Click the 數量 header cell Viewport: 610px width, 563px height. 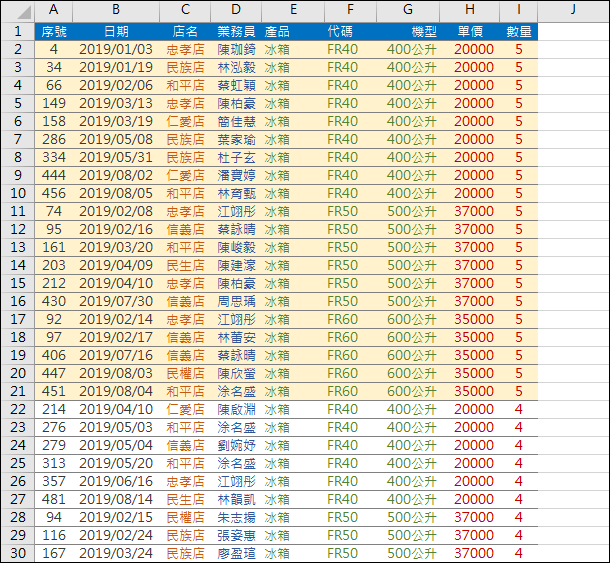point(519,31)
